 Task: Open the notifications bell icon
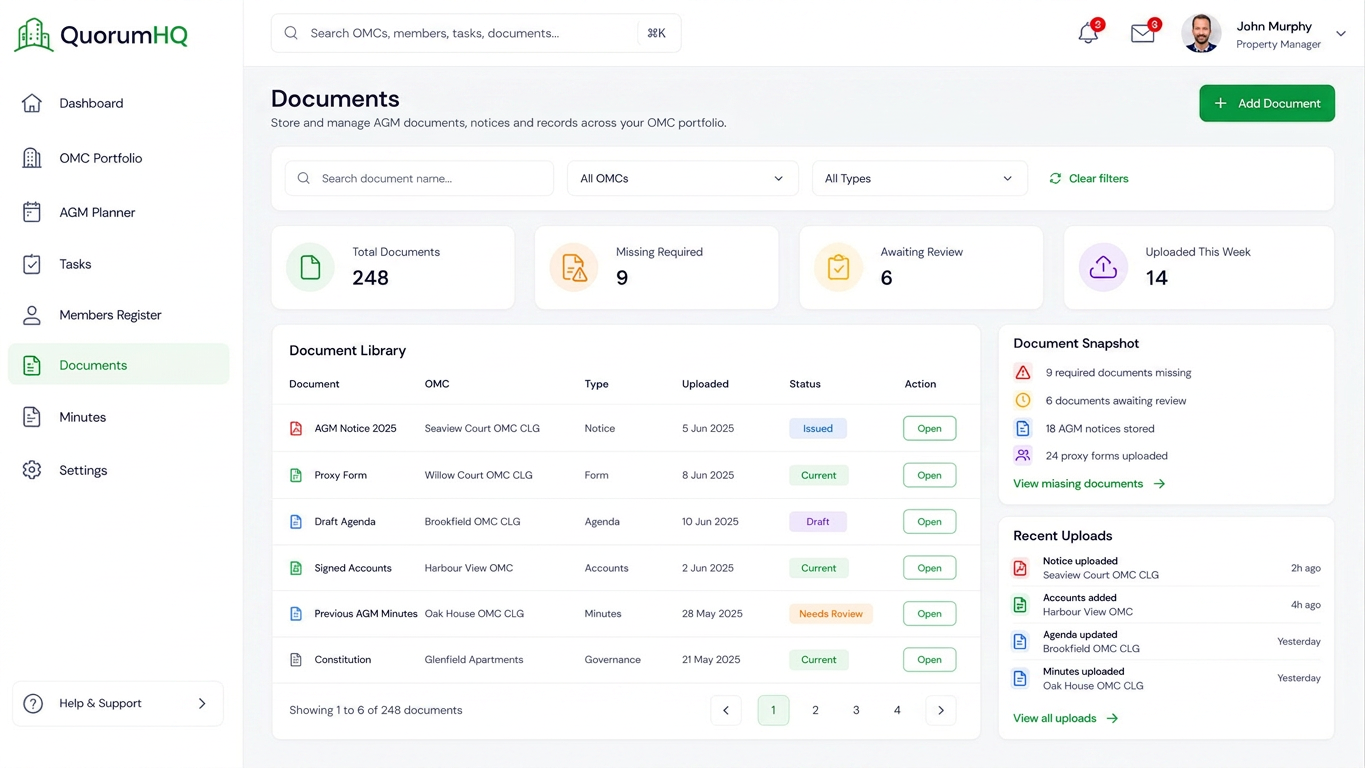1088,33
